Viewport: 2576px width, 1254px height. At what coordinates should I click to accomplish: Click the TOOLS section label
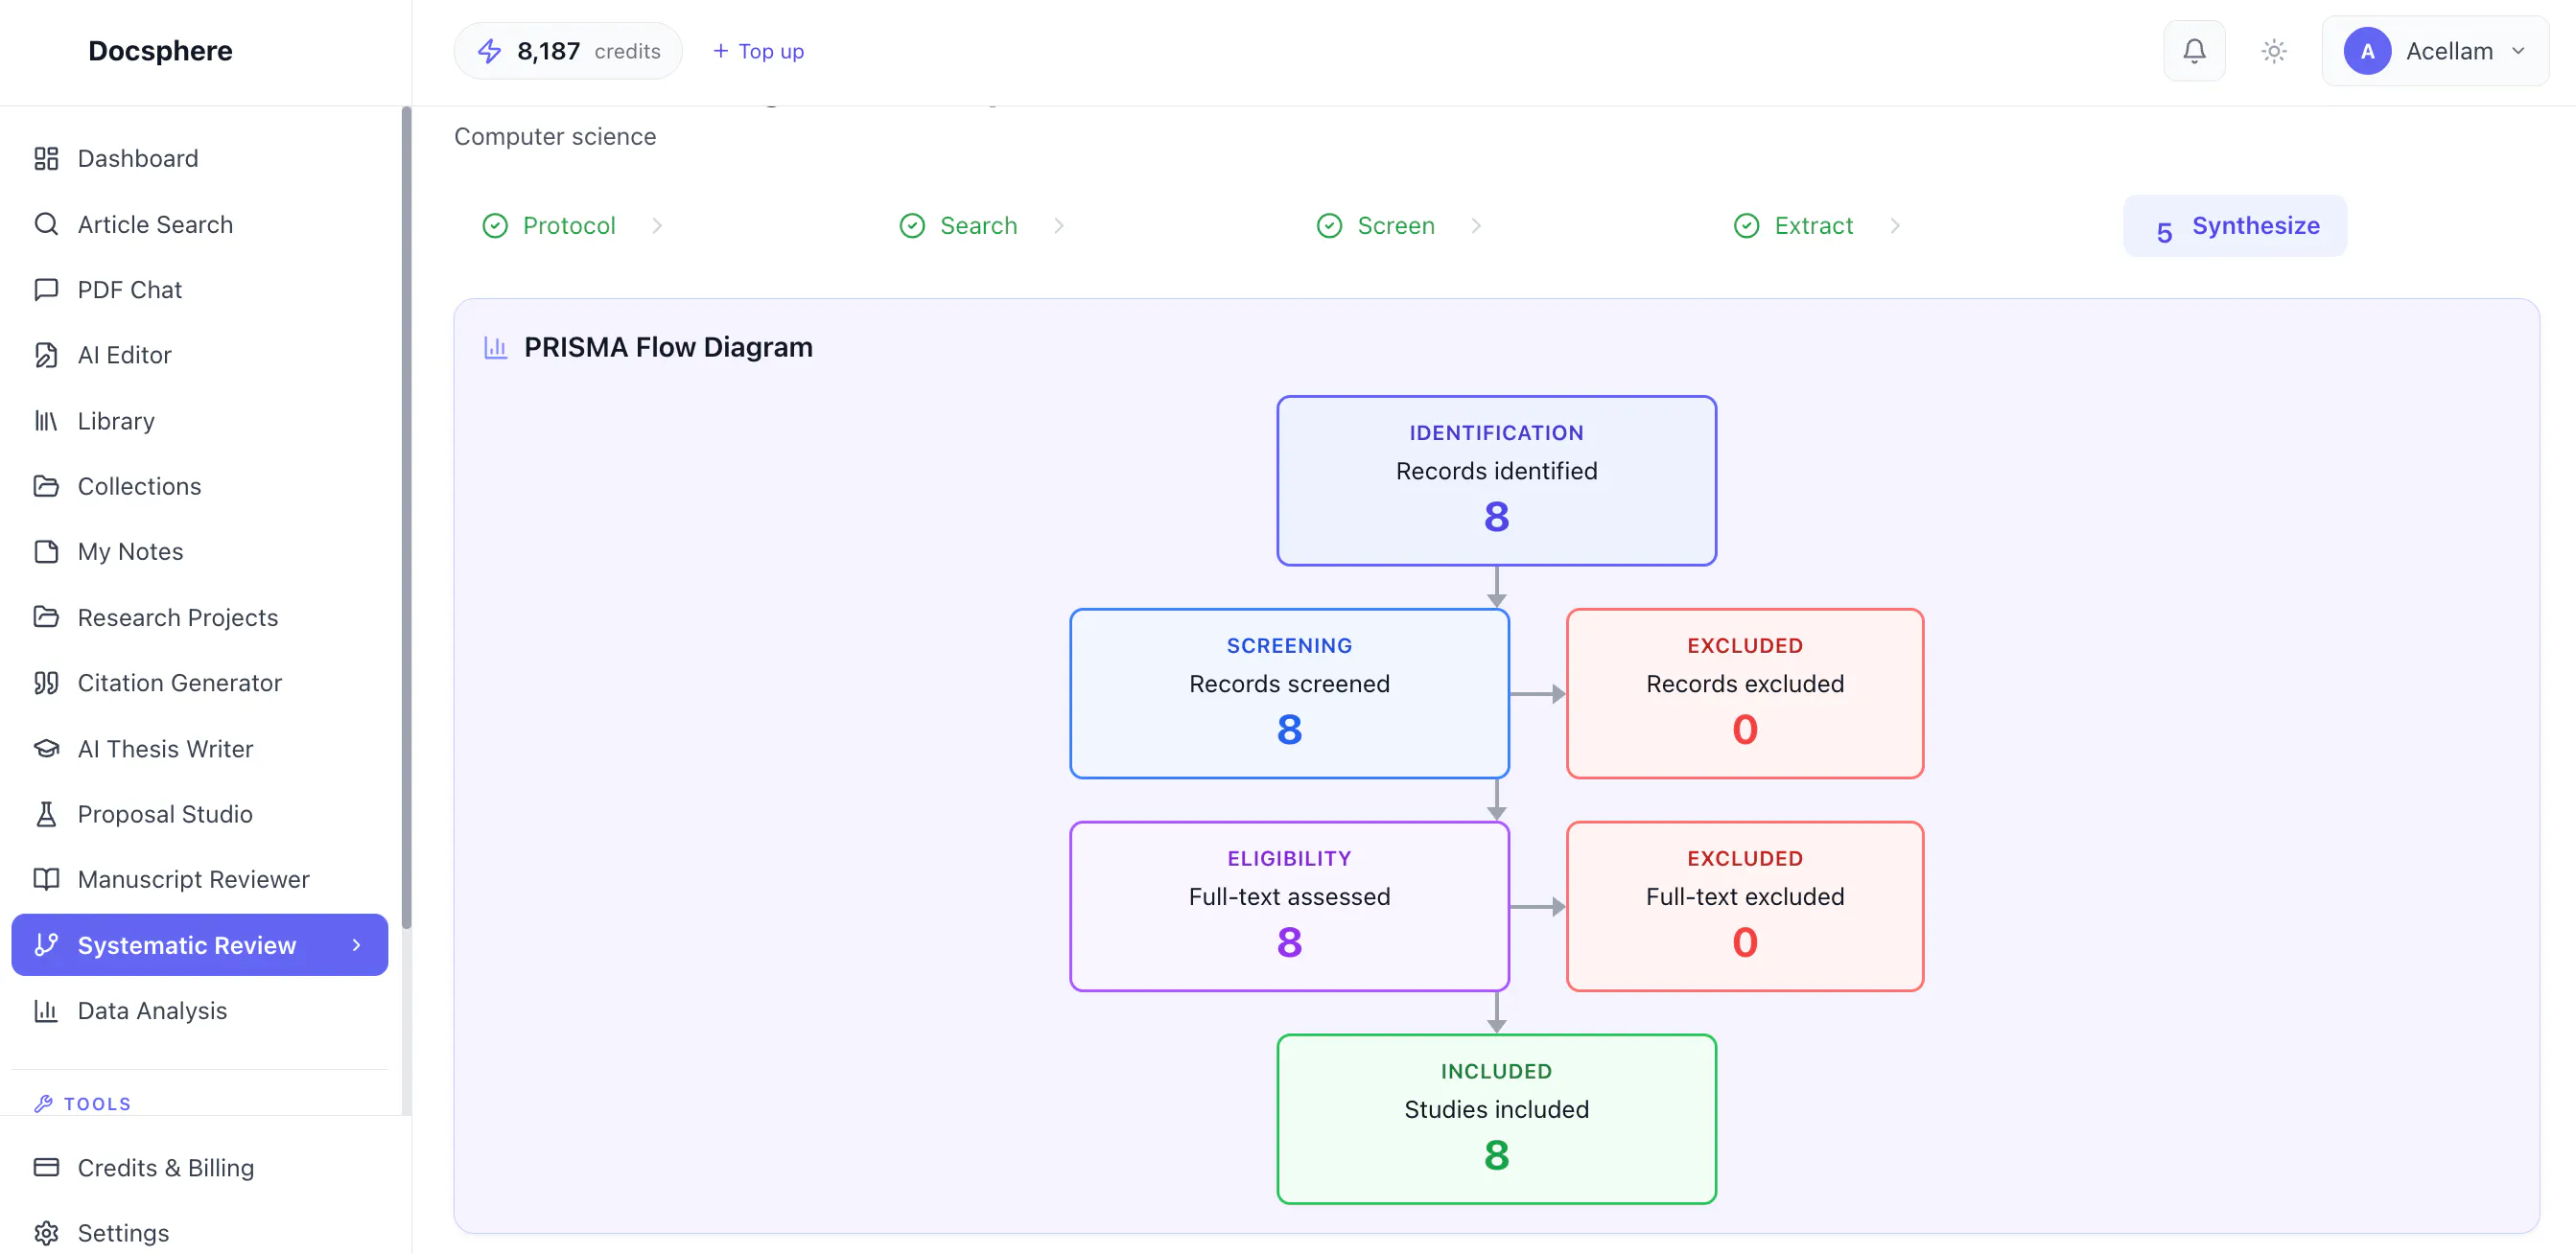97,1104
